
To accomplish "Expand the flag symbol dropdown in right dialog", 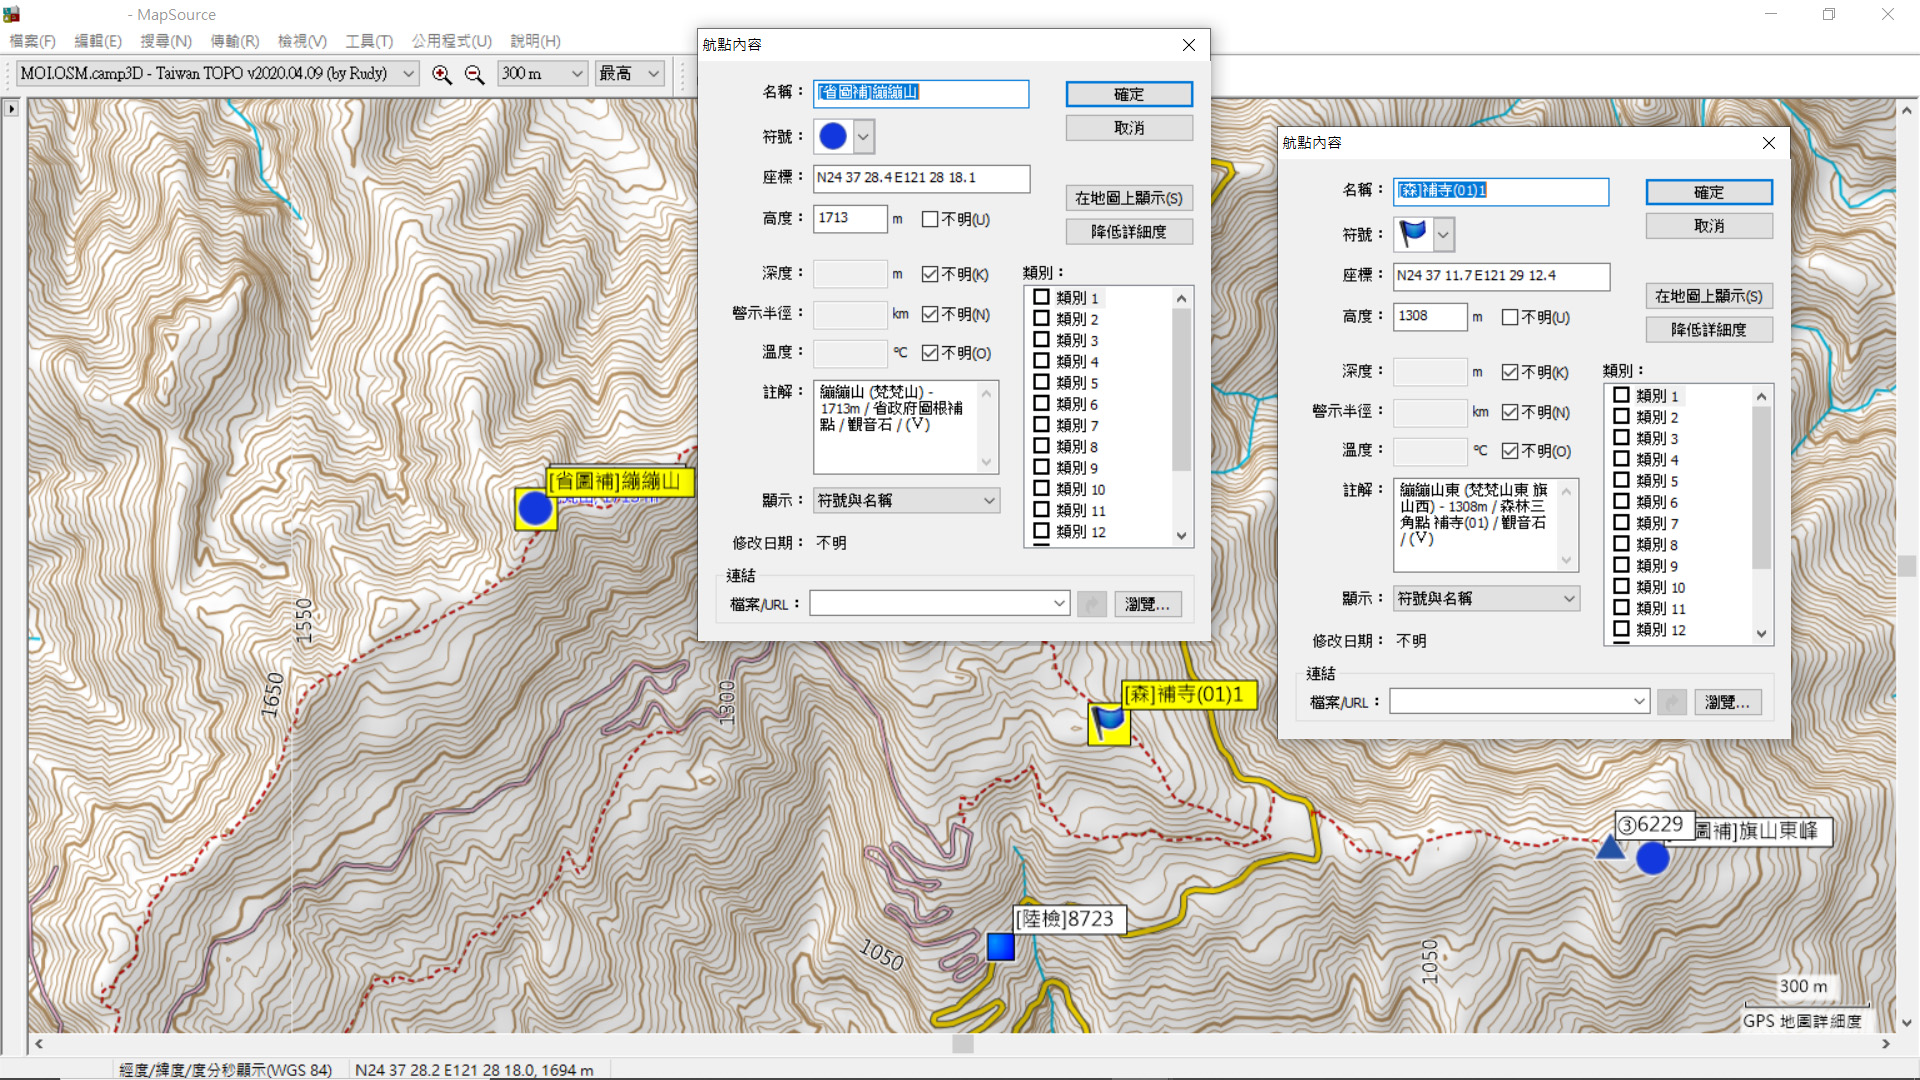I will point(1443,235).
